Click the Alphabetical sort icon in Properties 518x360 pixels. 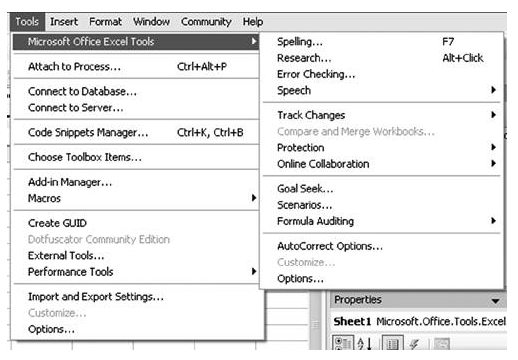coord(365,343)
